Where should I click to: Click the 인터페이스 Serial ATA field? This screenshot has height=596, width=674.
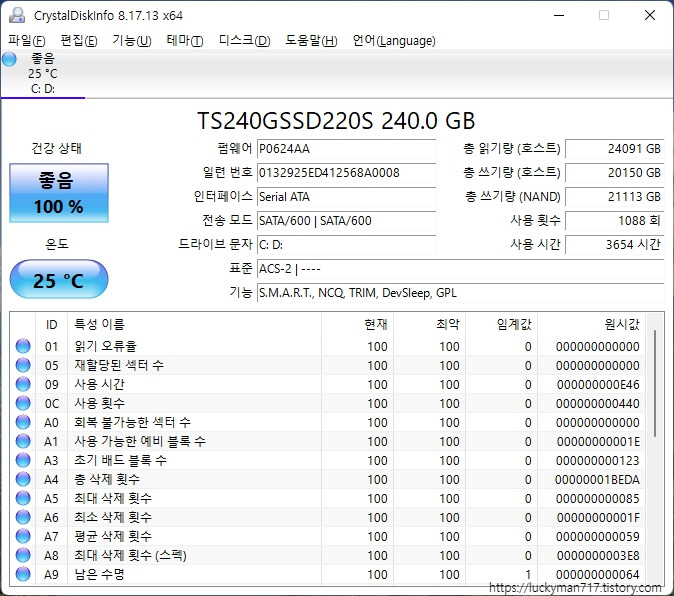(346, 197)
